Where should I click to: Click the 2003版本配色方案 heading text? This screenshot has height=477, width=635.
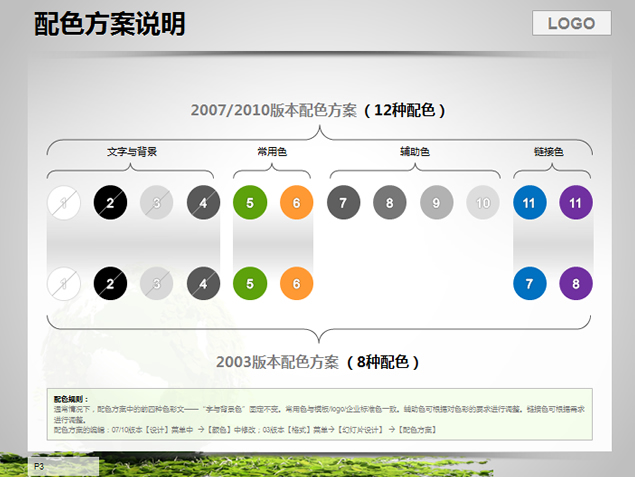click(x=277, y=362)
